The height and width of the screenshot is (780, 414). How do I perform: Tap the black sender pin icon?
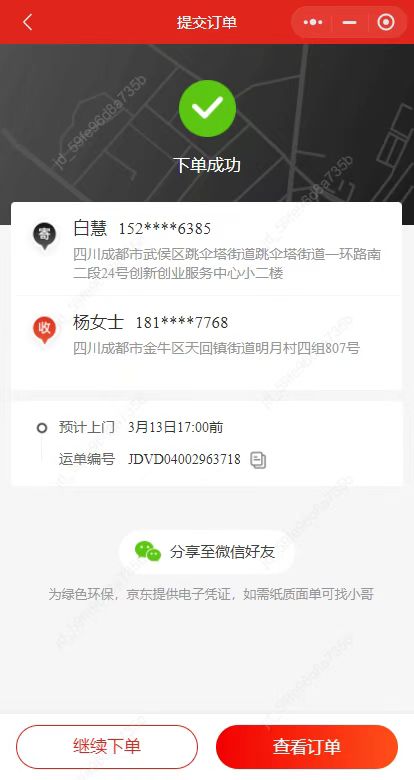click(44, 235)
